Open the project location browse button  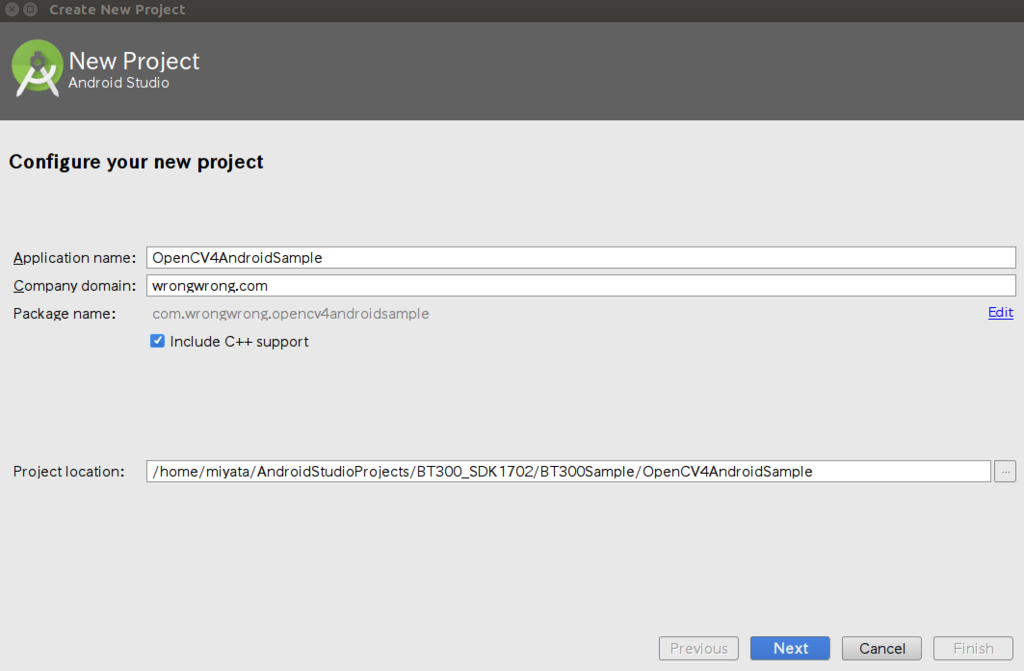(x=1004, y=471)
